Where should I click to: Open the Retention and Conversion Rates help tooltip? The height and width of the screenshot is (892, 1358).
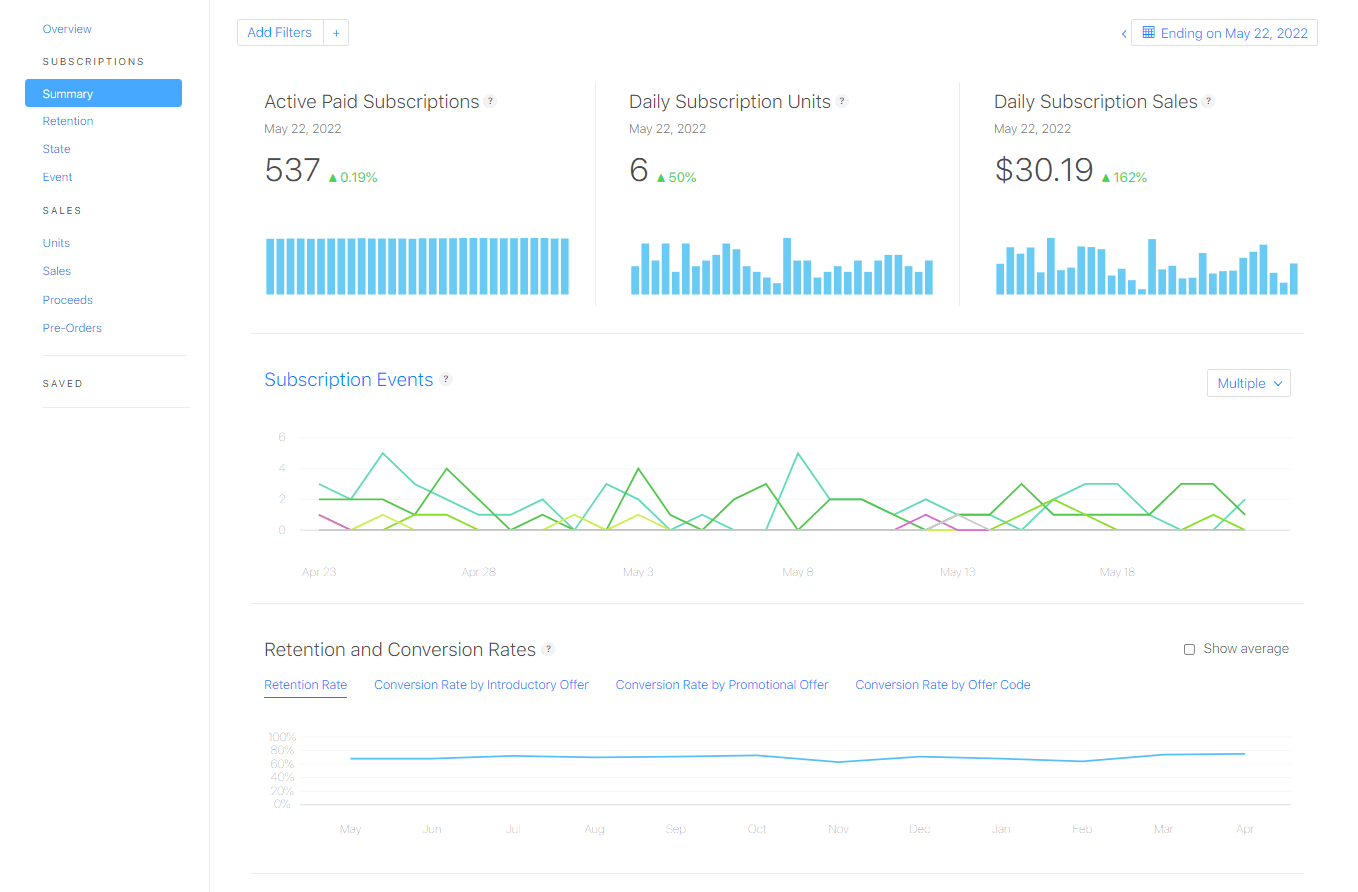[x=548, y=649]
